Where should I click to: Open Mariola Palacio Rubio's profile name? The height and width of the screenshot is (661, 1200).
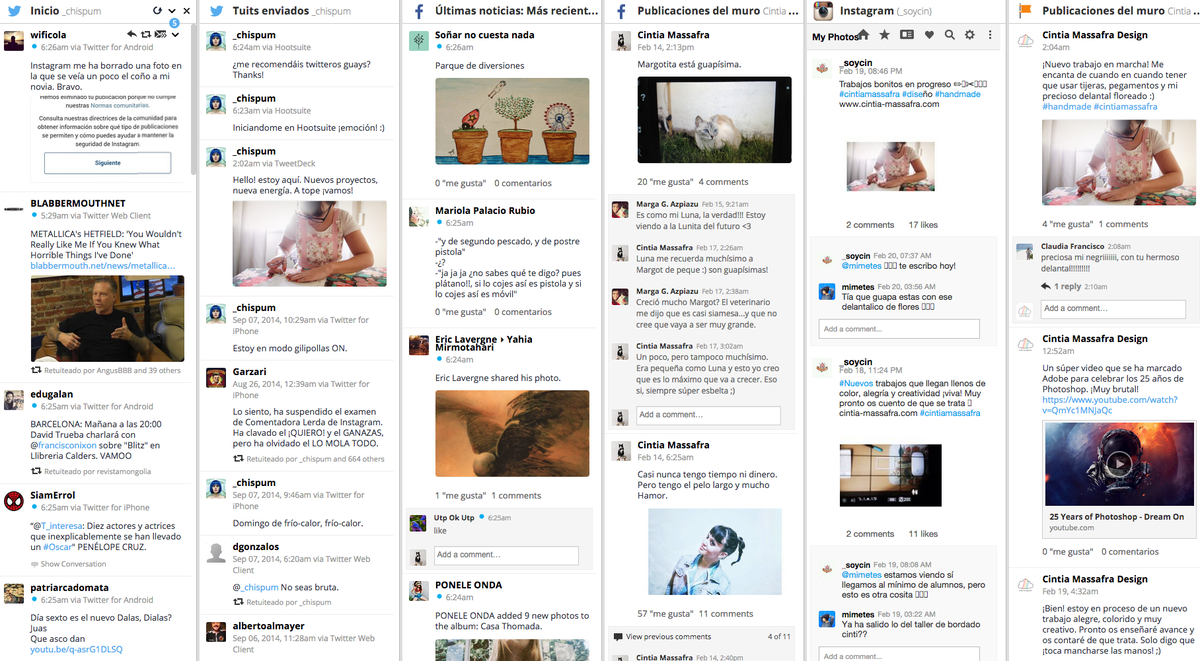point(485,211)
